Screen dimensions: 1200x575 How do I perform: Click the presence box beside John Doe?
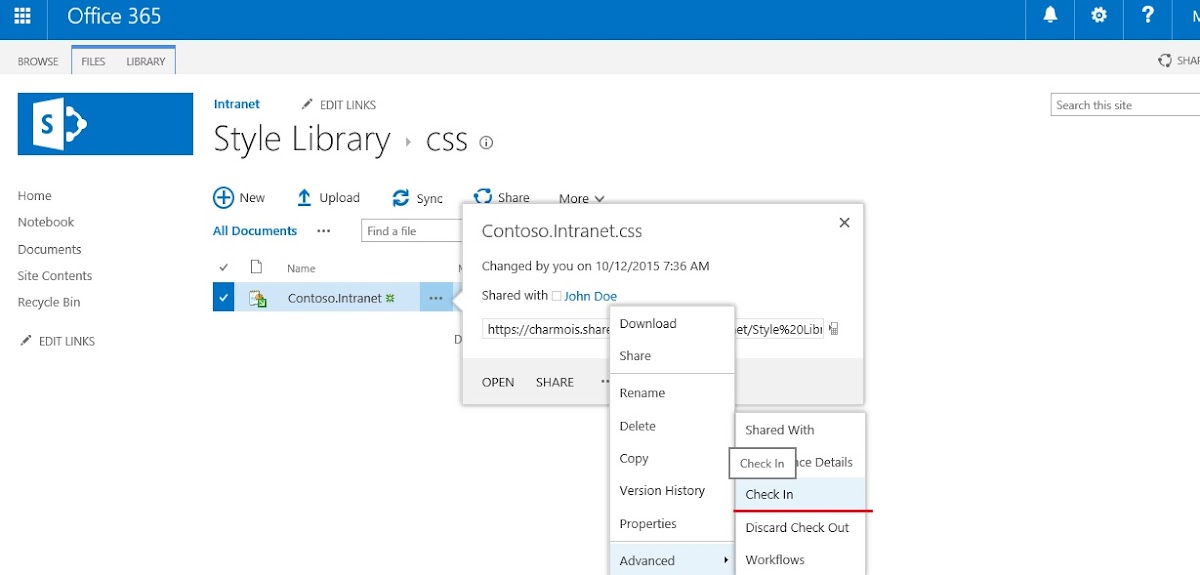557,296
